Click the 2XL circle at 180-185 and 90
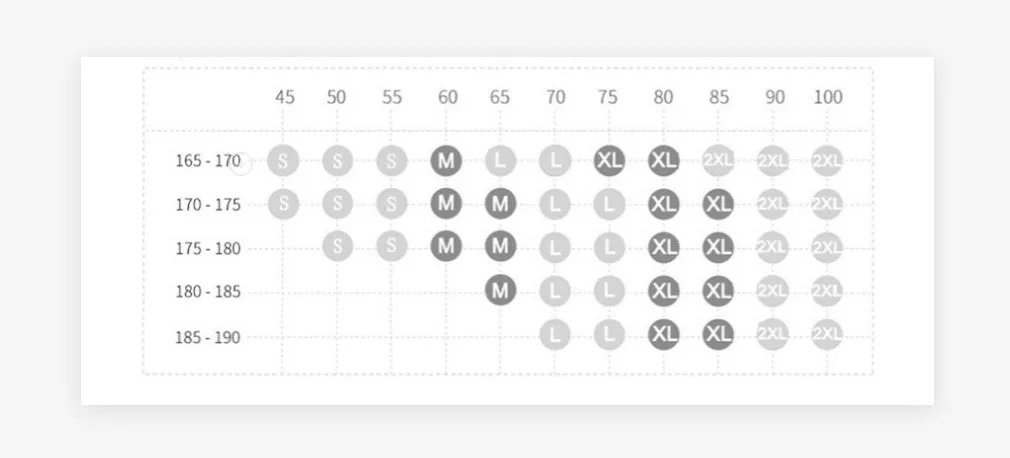Image resolution: width=1010 pixels, height=458 pixels. (772, 291)
